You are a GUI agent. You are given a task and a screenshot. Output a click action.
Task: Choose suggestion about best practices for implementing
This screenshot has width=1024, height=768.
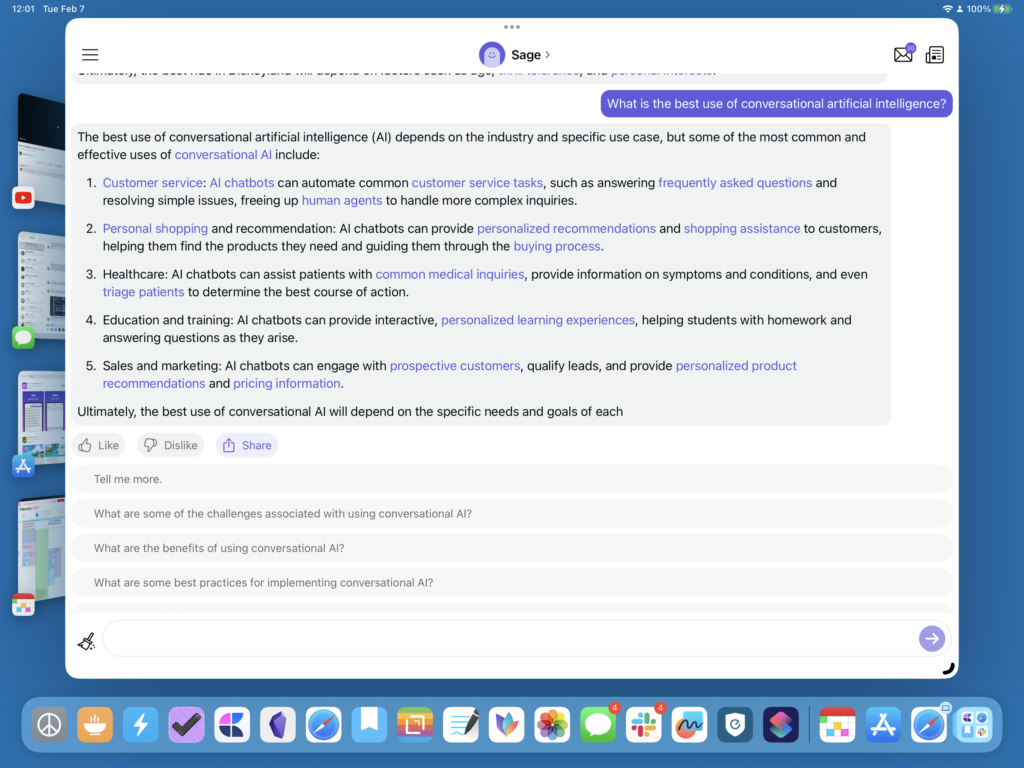pyautogui.click(x=511, y=583)
